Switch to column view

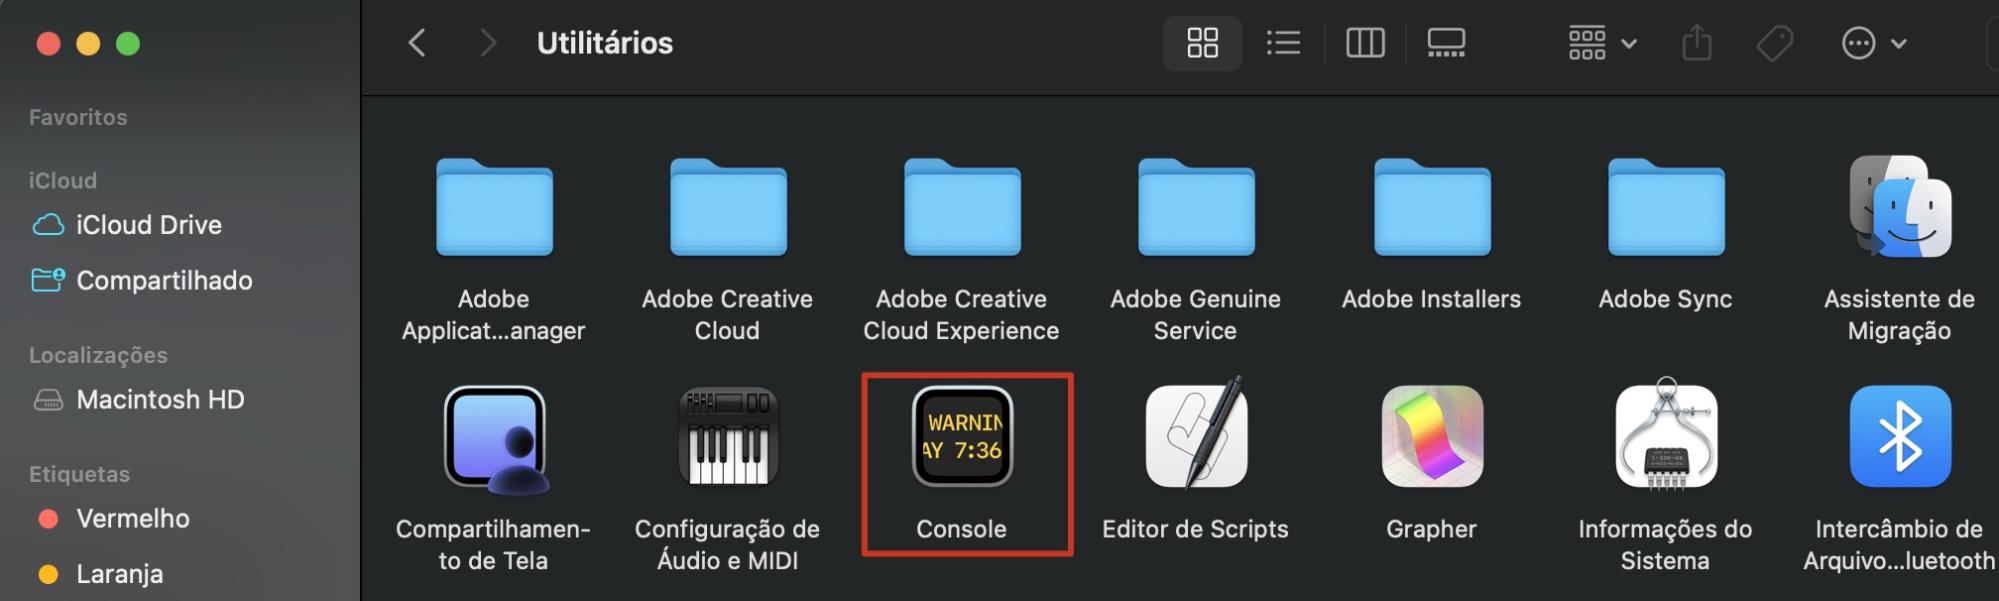(1364, 43)
